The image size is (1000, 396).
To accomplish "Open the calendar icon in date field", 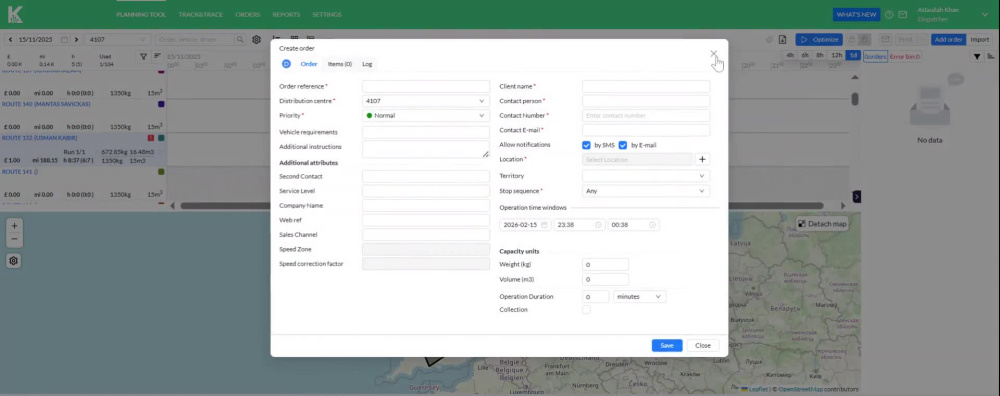I will pos(64,40).
